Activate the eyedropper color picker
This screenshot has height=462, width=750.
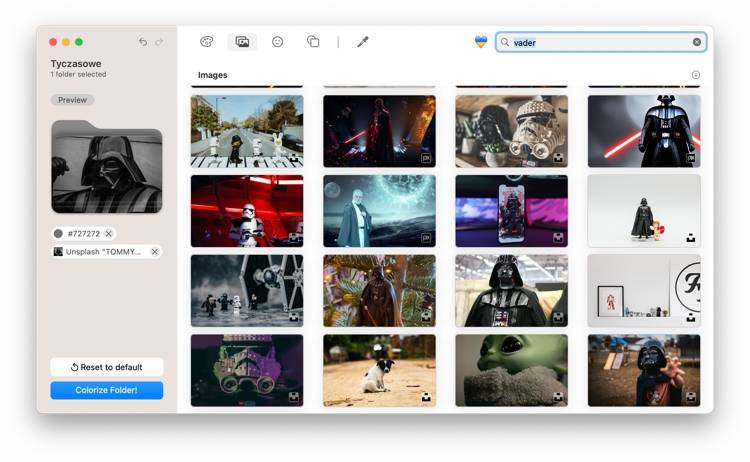[x=363, y=42]
